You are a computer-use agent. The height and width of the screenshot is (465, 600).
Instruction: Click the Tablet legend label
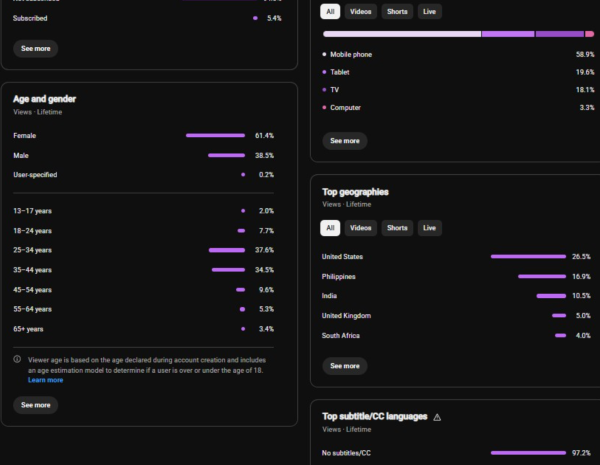coord(340,72)
